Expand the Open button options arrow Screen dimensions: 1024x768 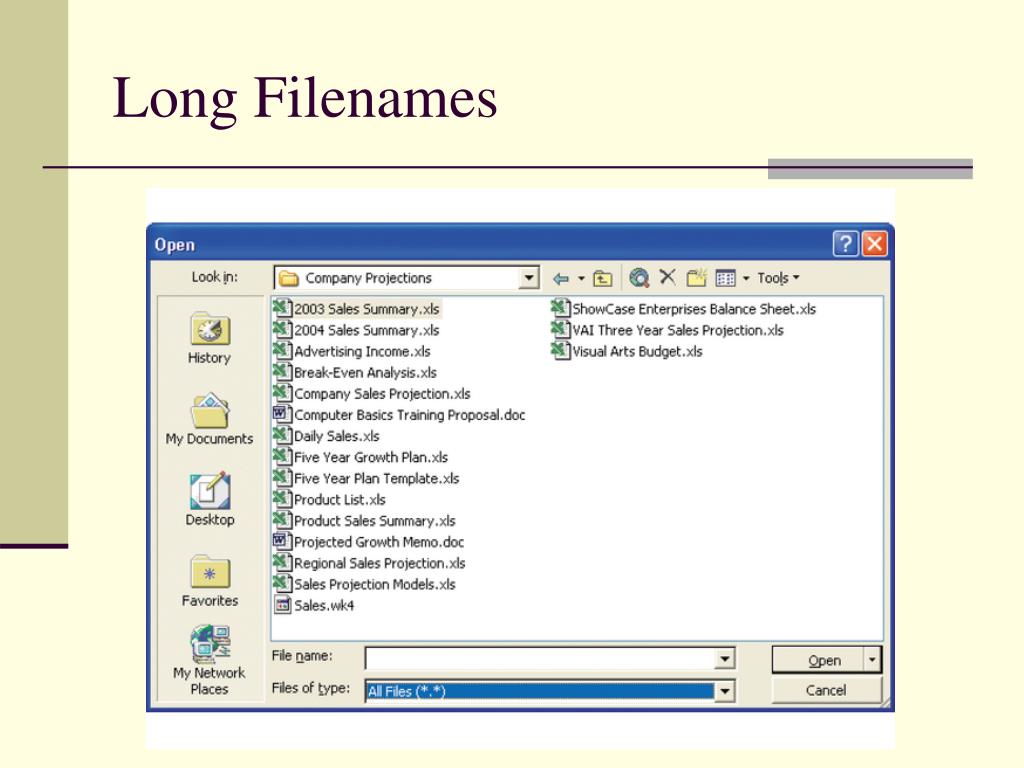(872, 660)
